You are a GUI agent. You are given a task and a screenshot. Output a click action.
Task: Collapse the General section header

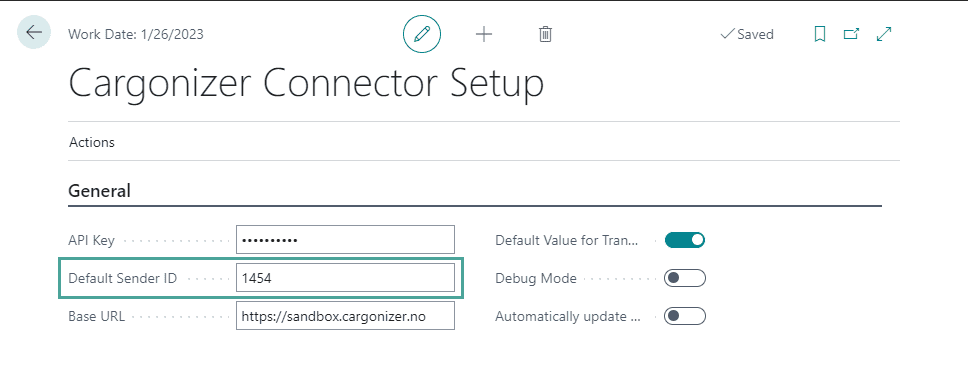click(x=99, y=191)
